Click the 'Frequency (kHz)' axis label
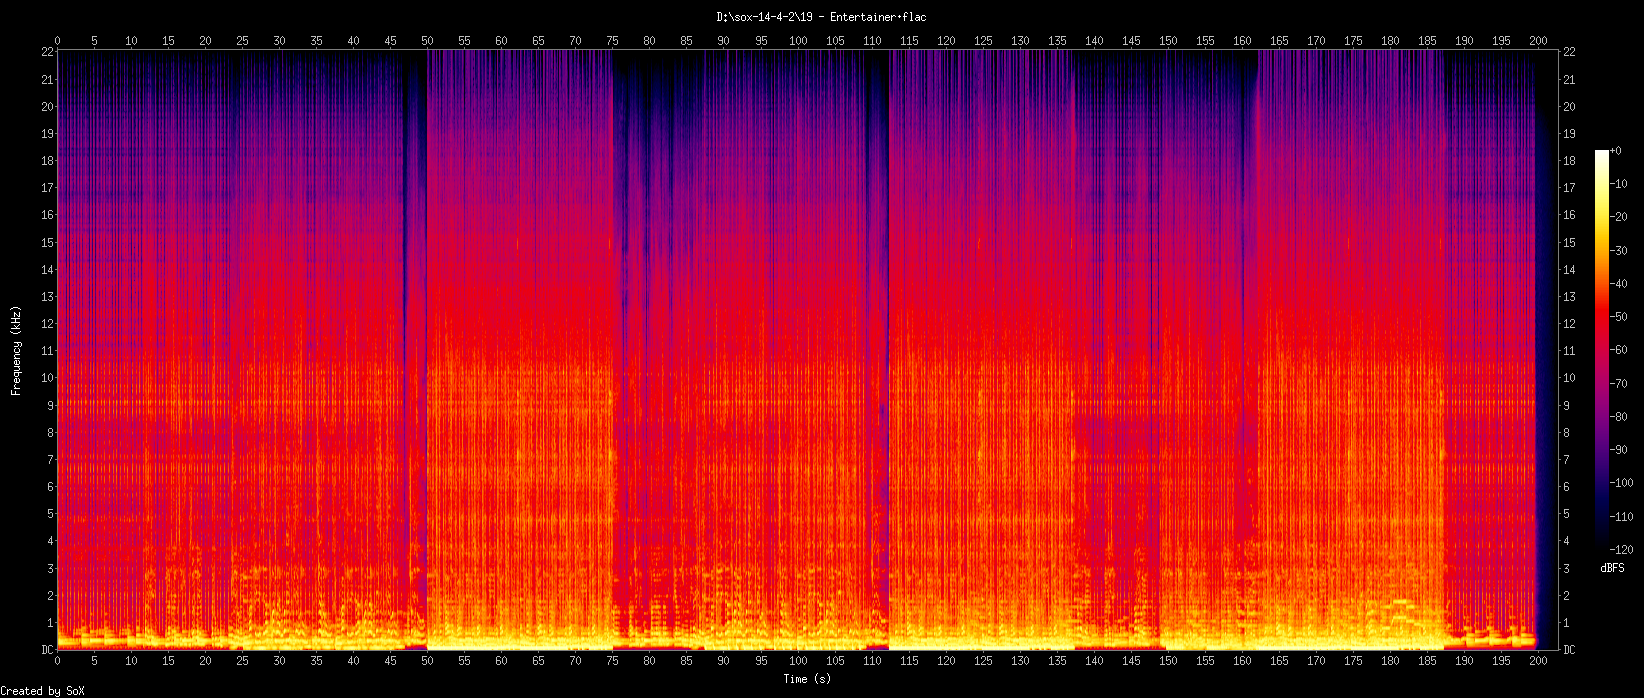 click(16, 350)
